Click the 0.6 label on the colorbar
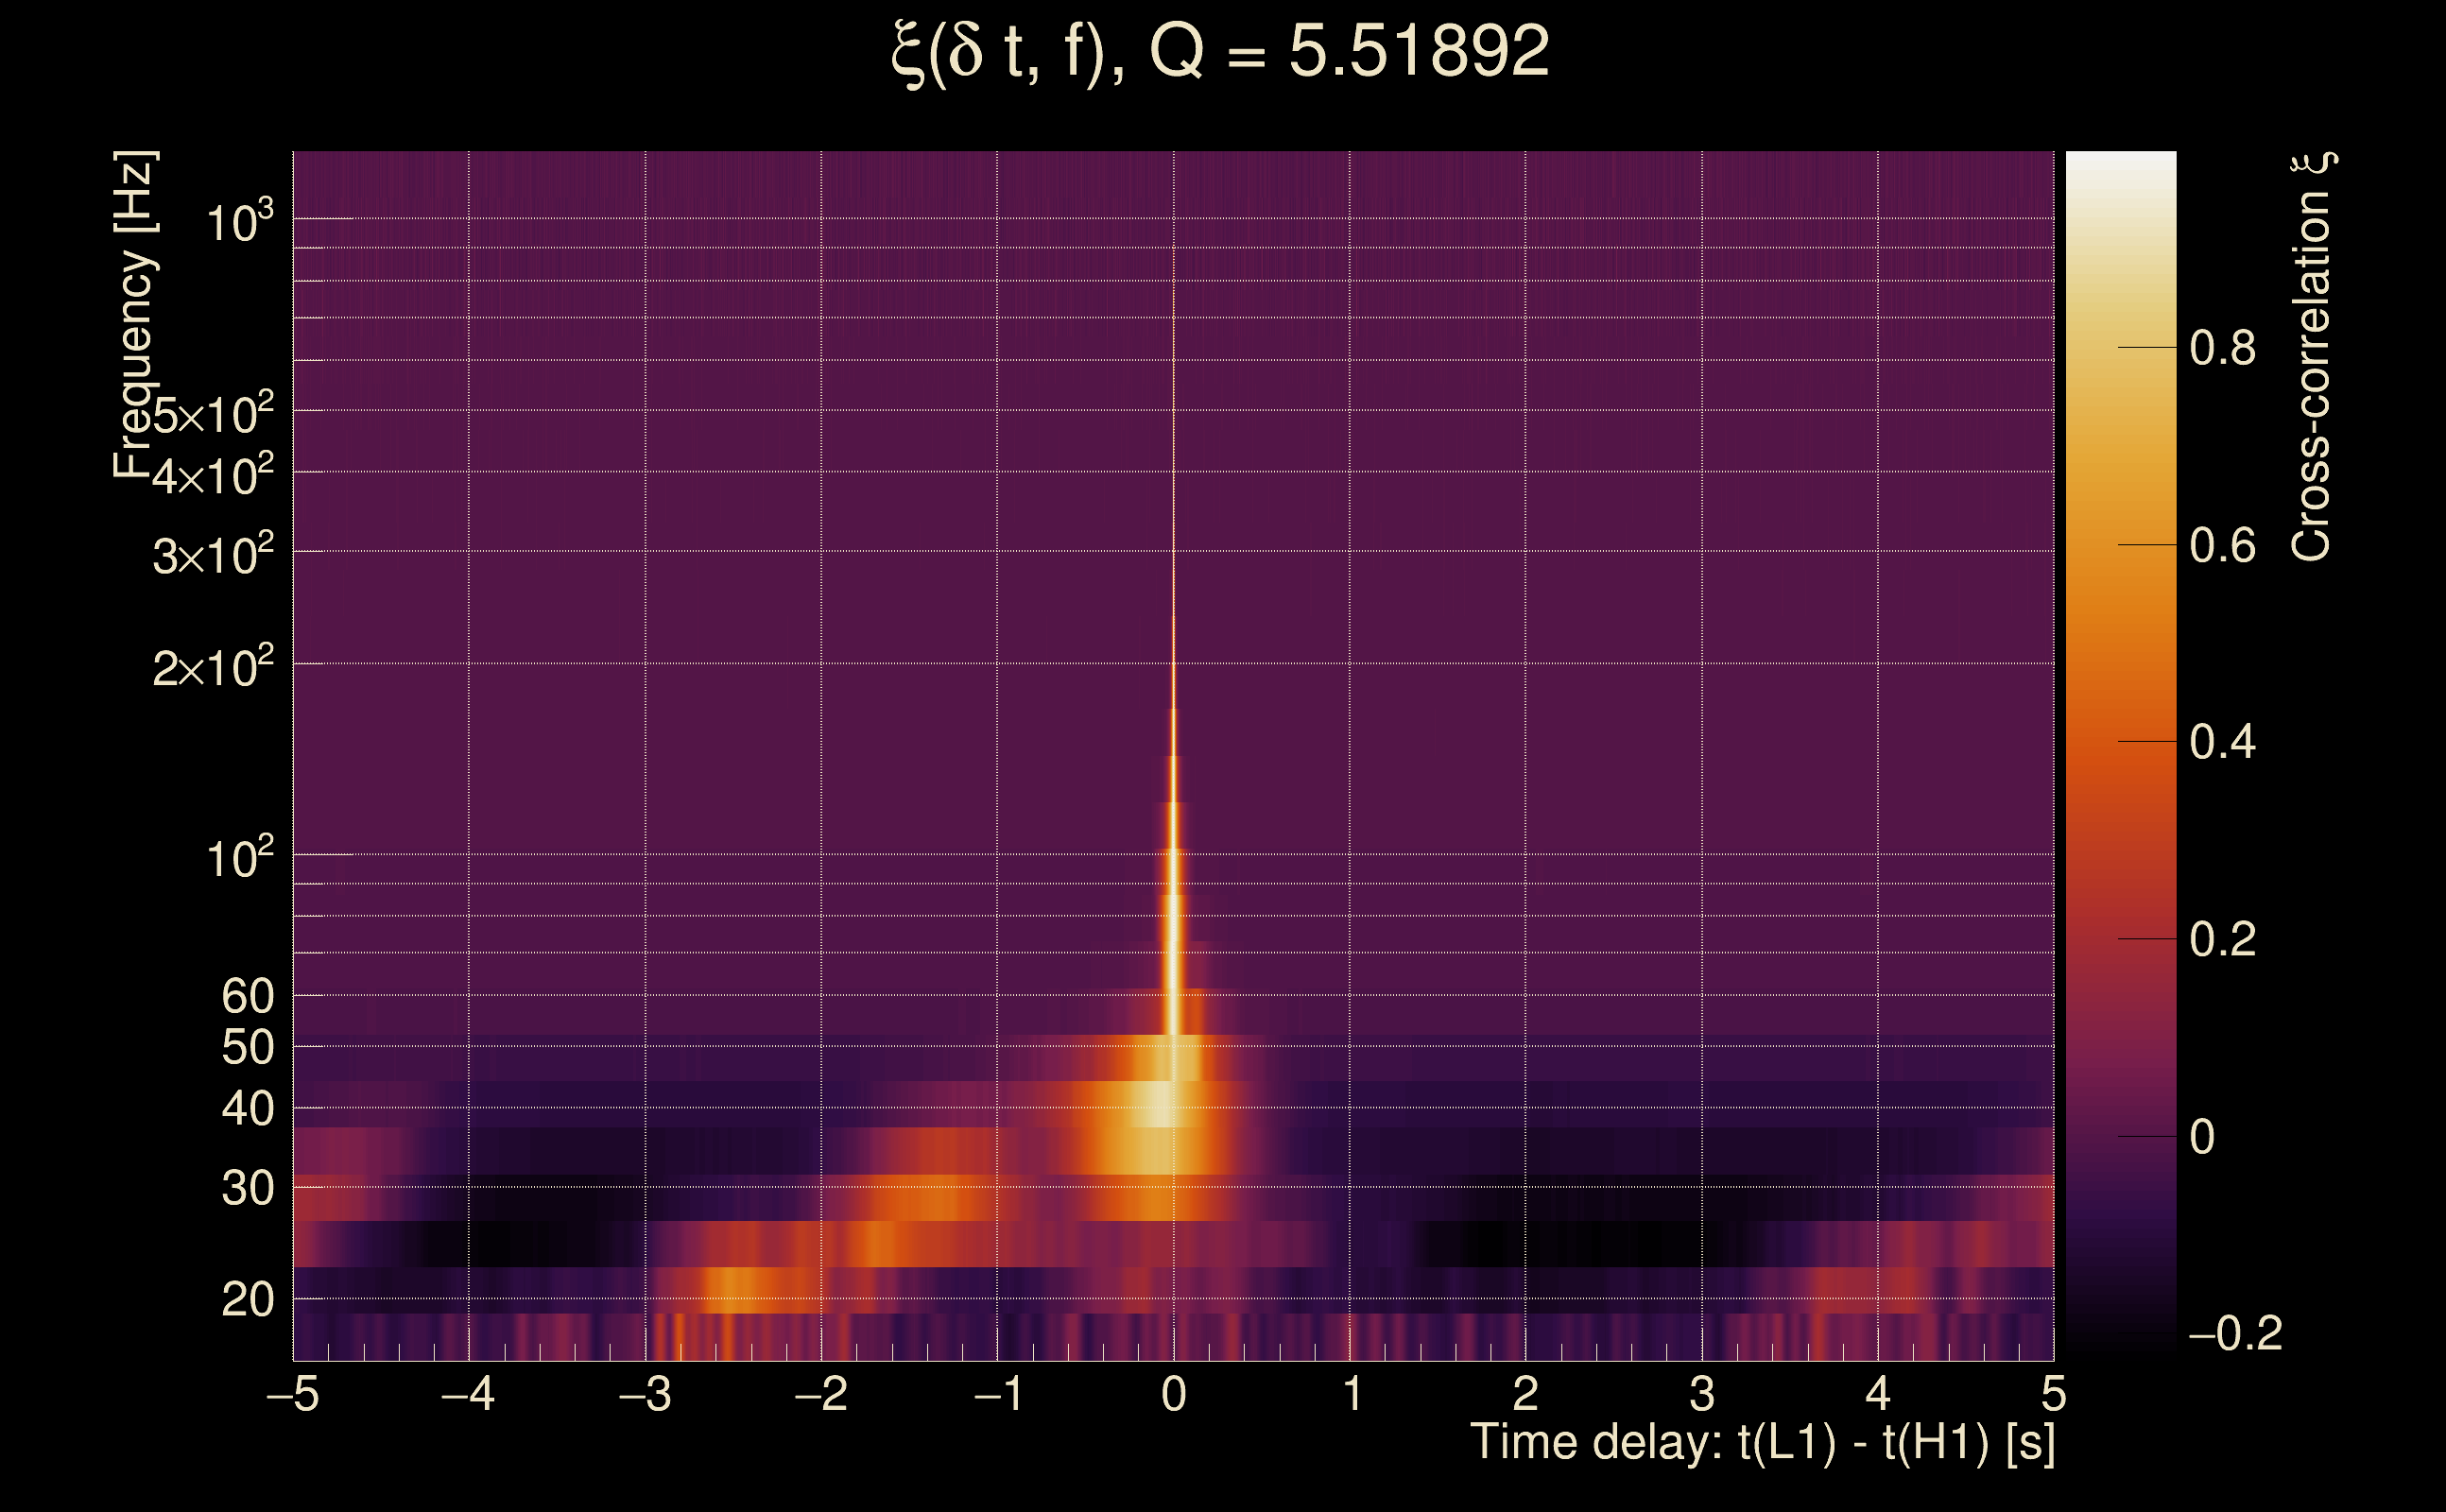Image resolution: width=2446 pixels, height=1512 pixels. pos(2222,546)
